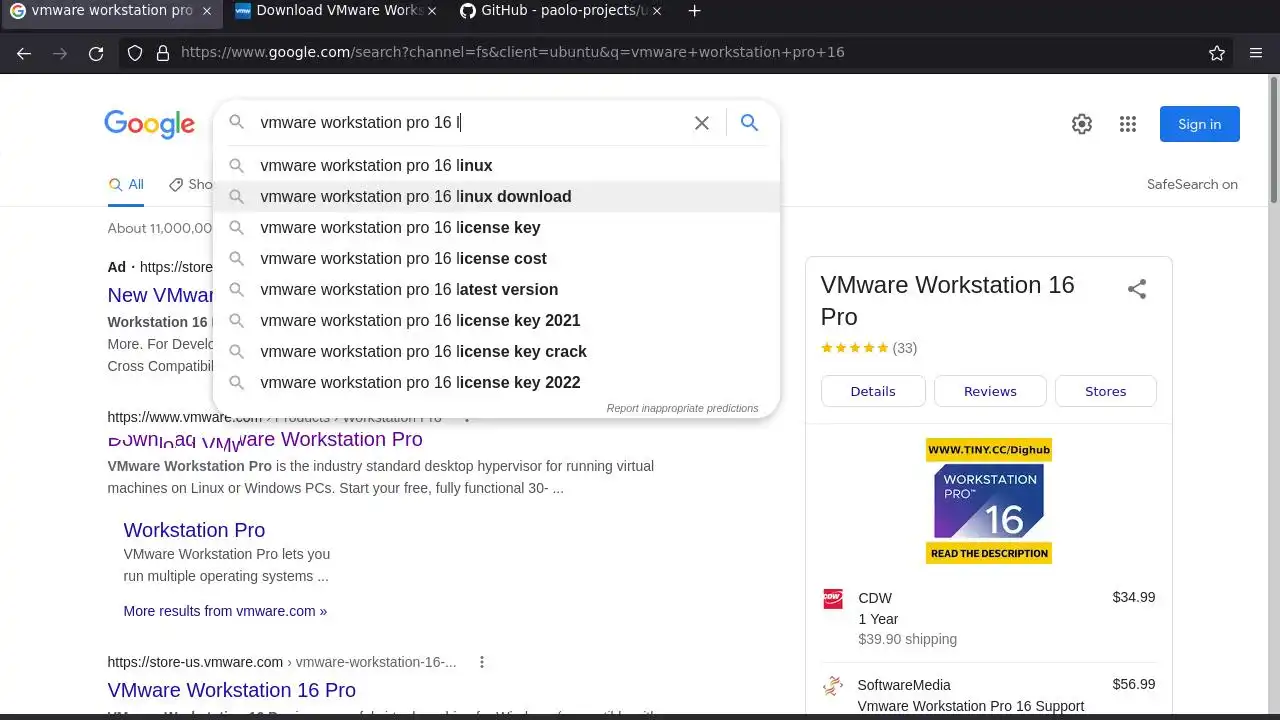The image size is (1280, 720).
Task: Click the CDW seller logo
Action: pyautogui.click(x=833, y=598)
